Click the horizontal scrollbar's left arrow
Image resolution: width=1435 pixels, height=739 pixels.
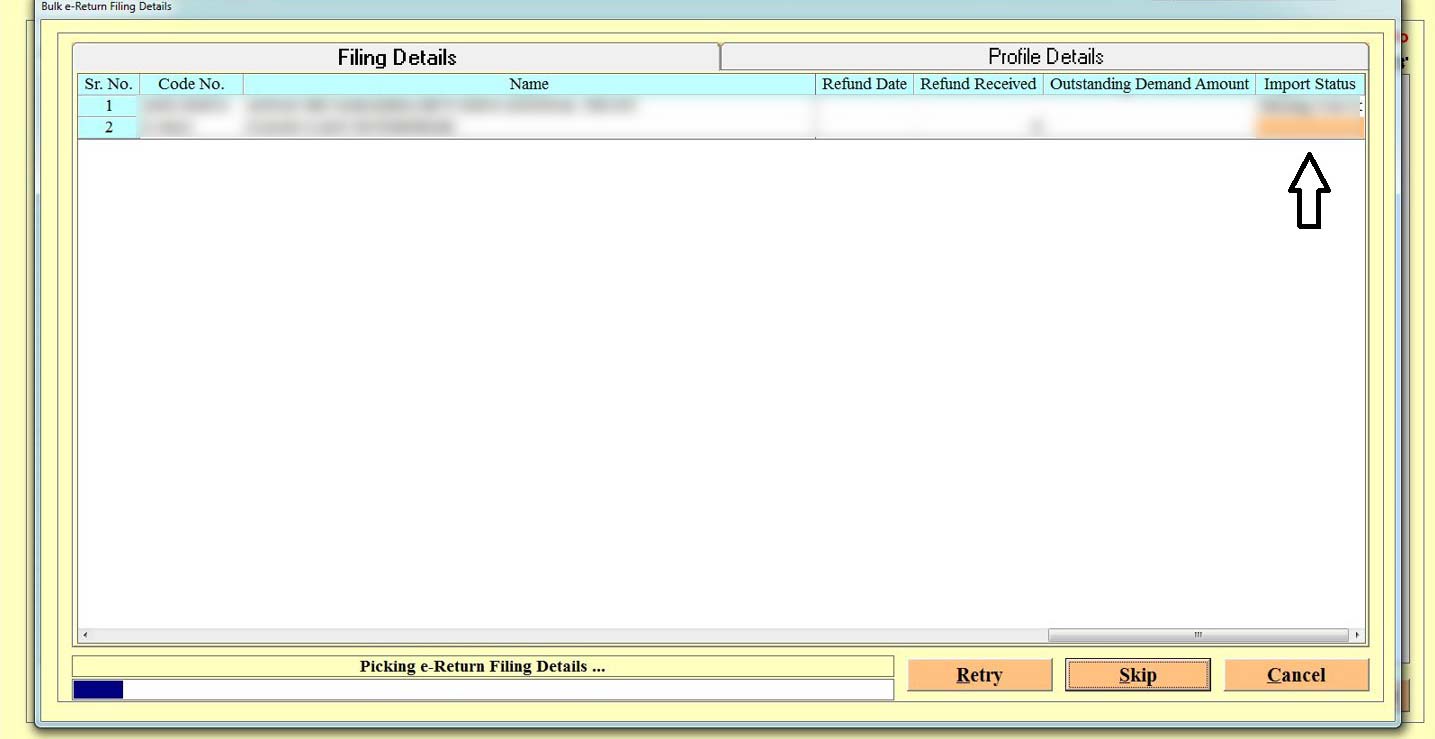click(x=84, y=635)
